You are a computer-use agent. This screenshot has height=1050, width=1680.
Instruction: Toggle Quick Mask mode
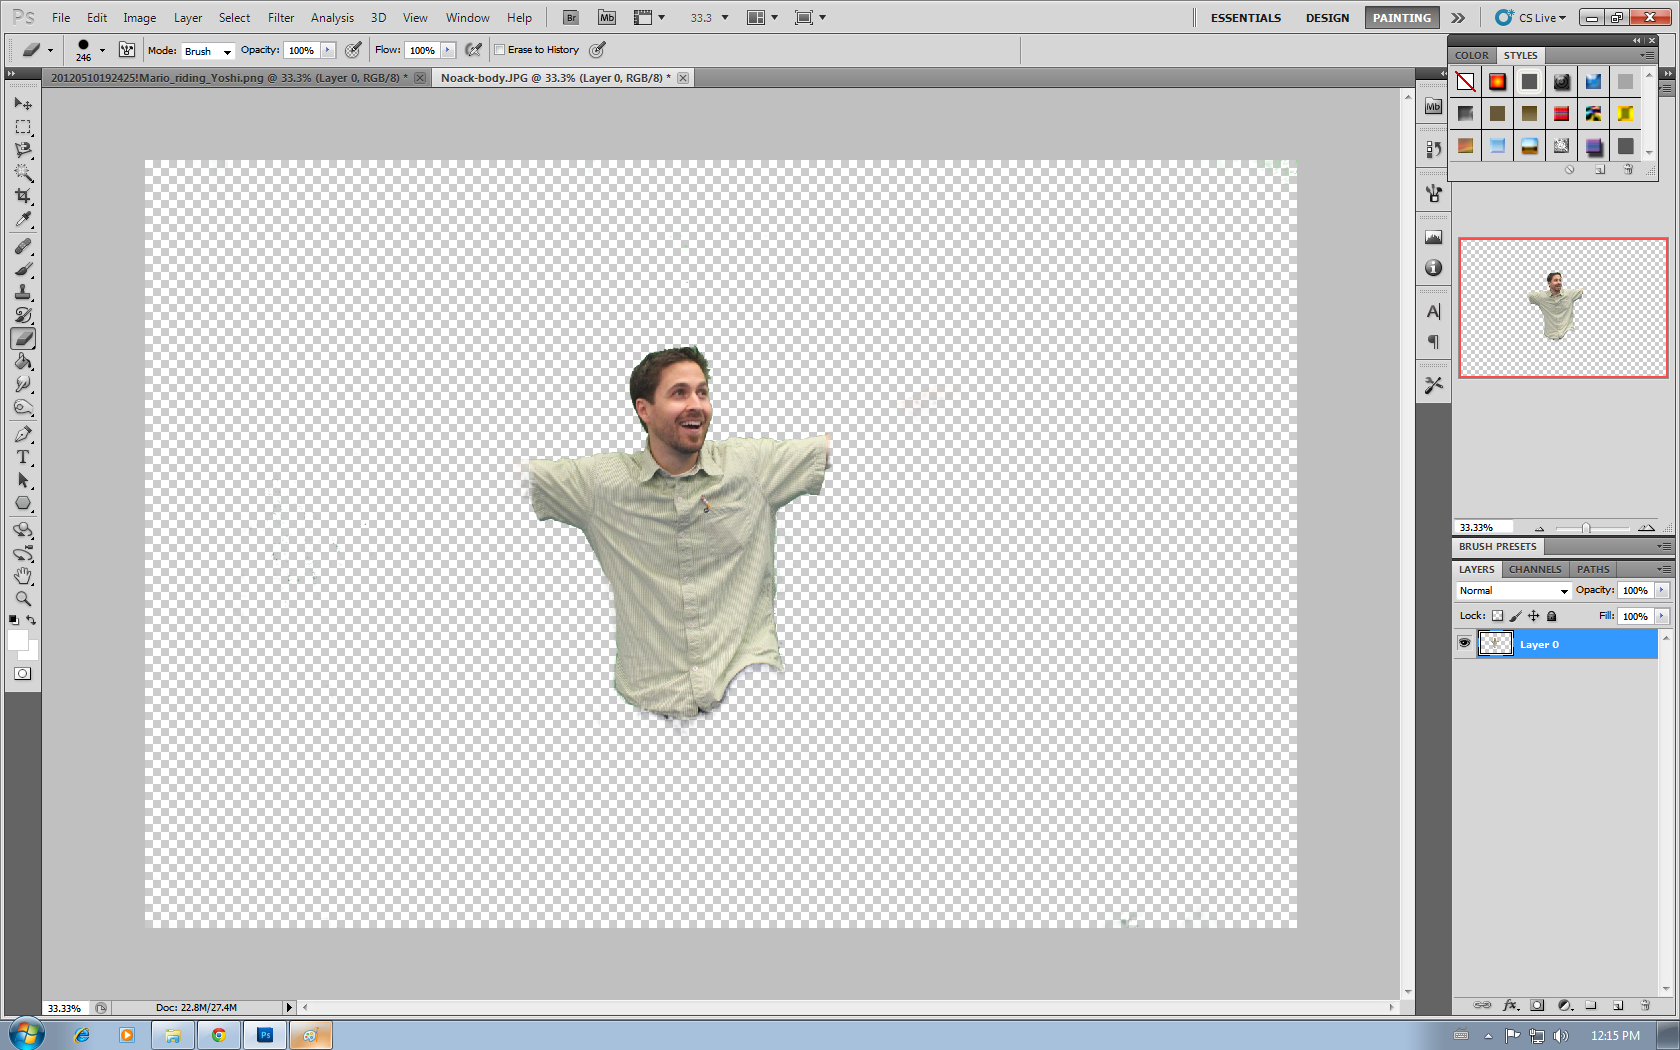[23, 674]
